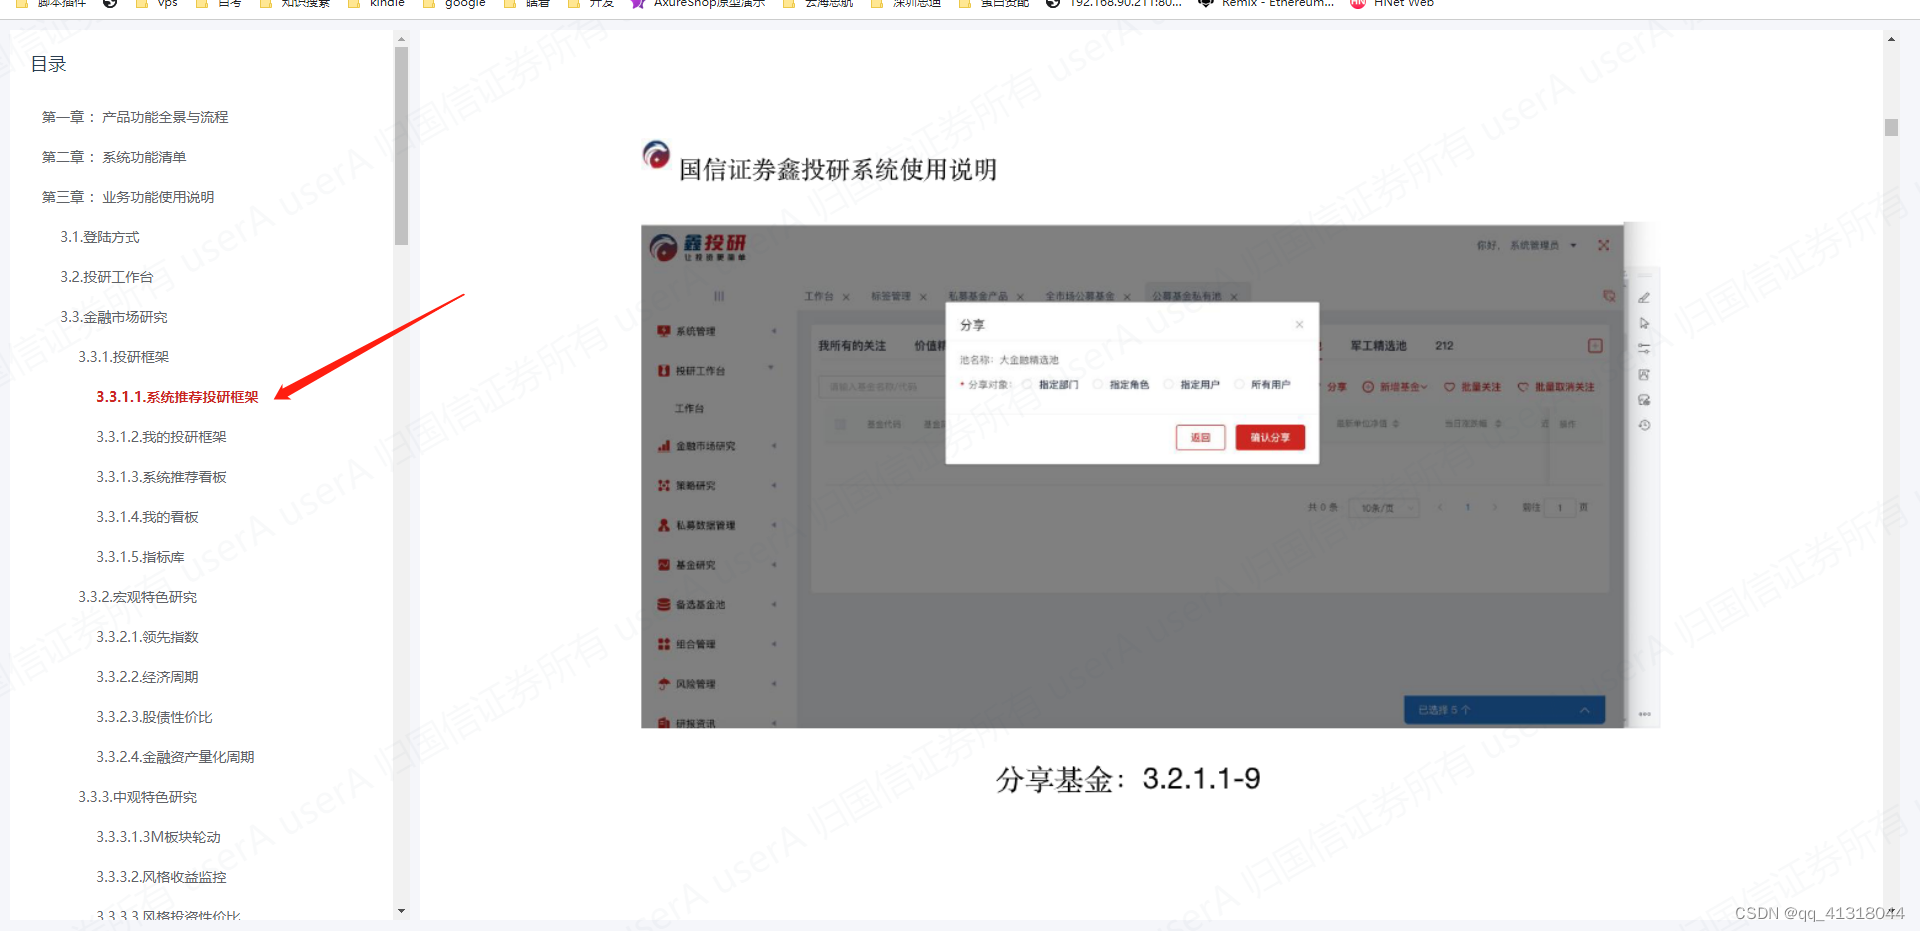Expand the 金融市场研究 sidebar chevron
This screenshot has height=931, width=1920.
pyautogui.click(x=774, y=446)
